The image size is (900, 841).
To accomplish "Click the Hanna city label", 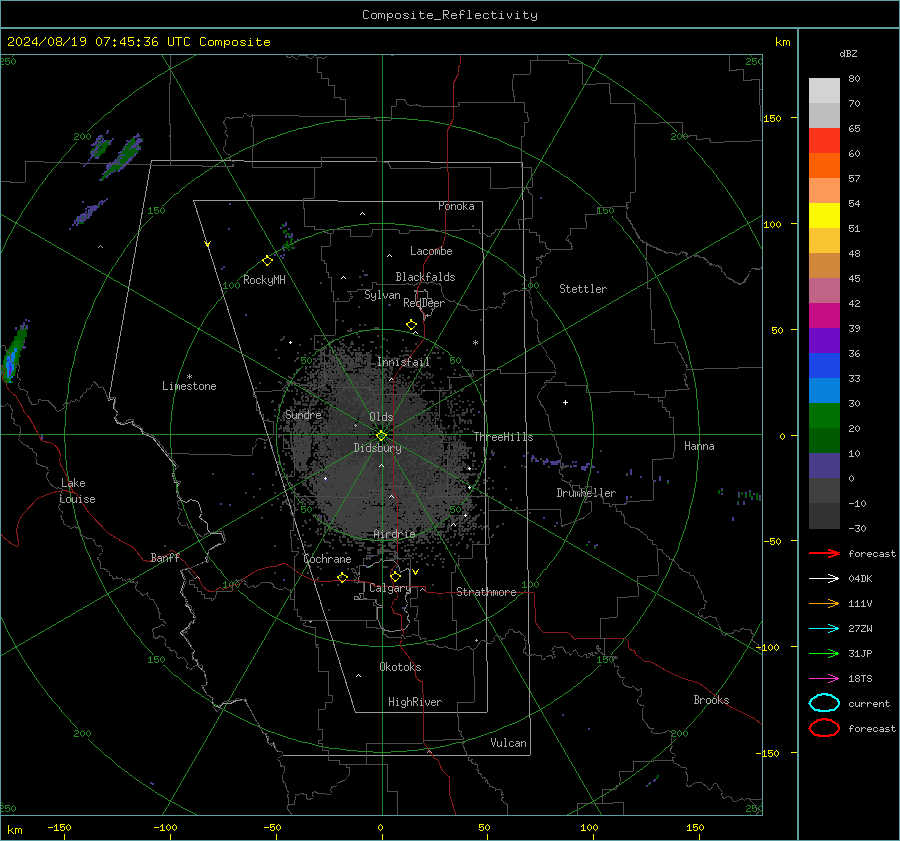I will click(699, 446).
